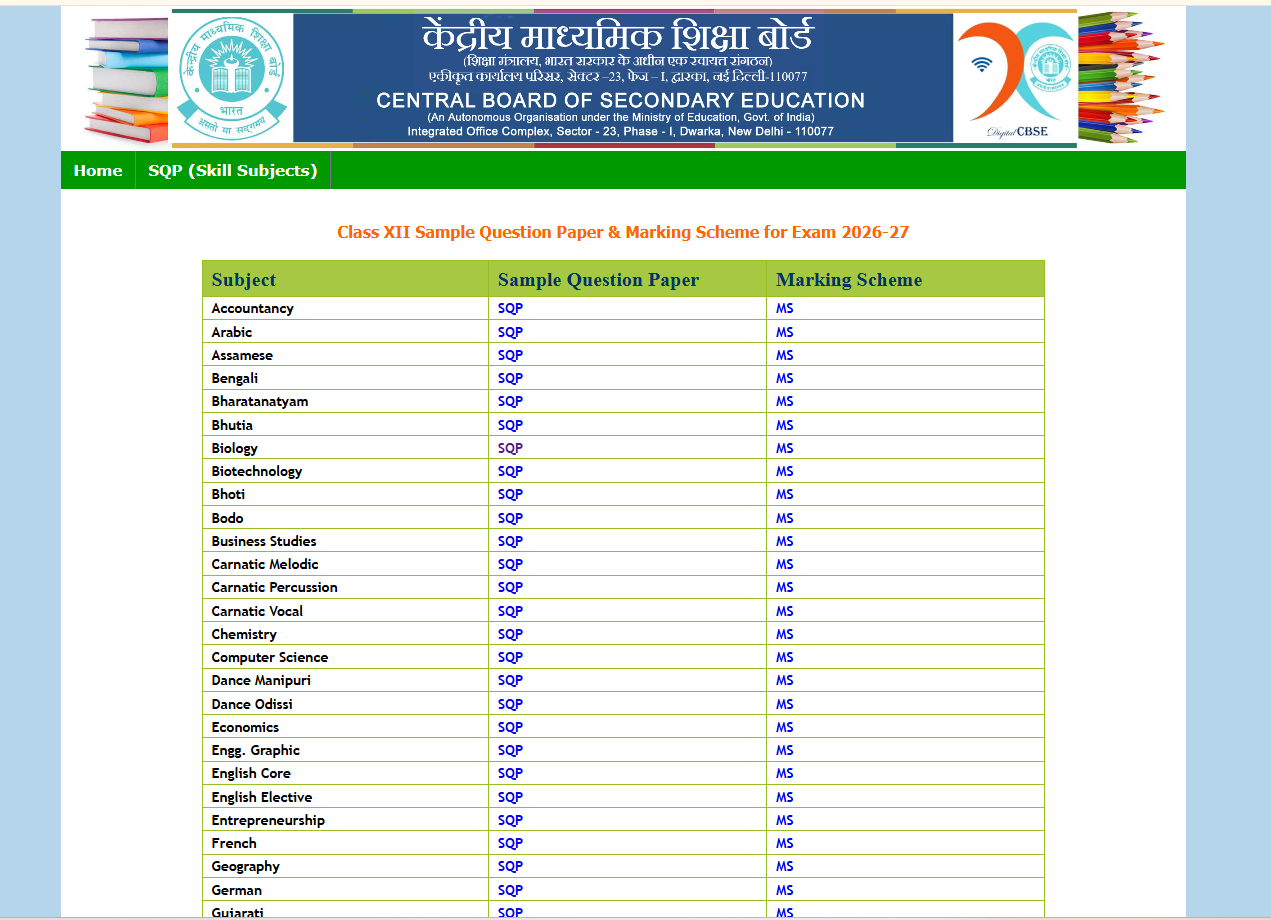Image resolution: width=1271 pixels, height=920 pixels.
Task: Open Carnatic Percussion MS link
Action: pyautogui.click(x=785, y=587)
